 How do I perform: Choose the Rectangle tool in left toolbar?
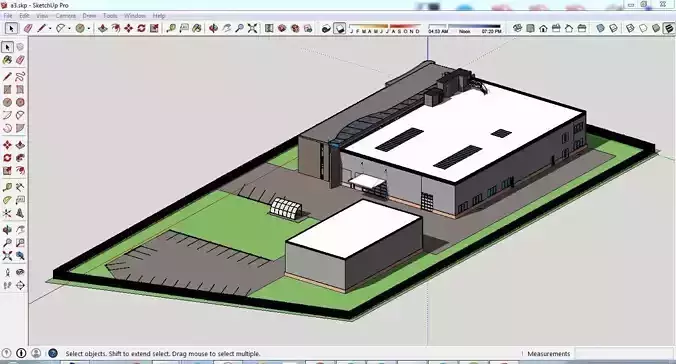[7, 90]
